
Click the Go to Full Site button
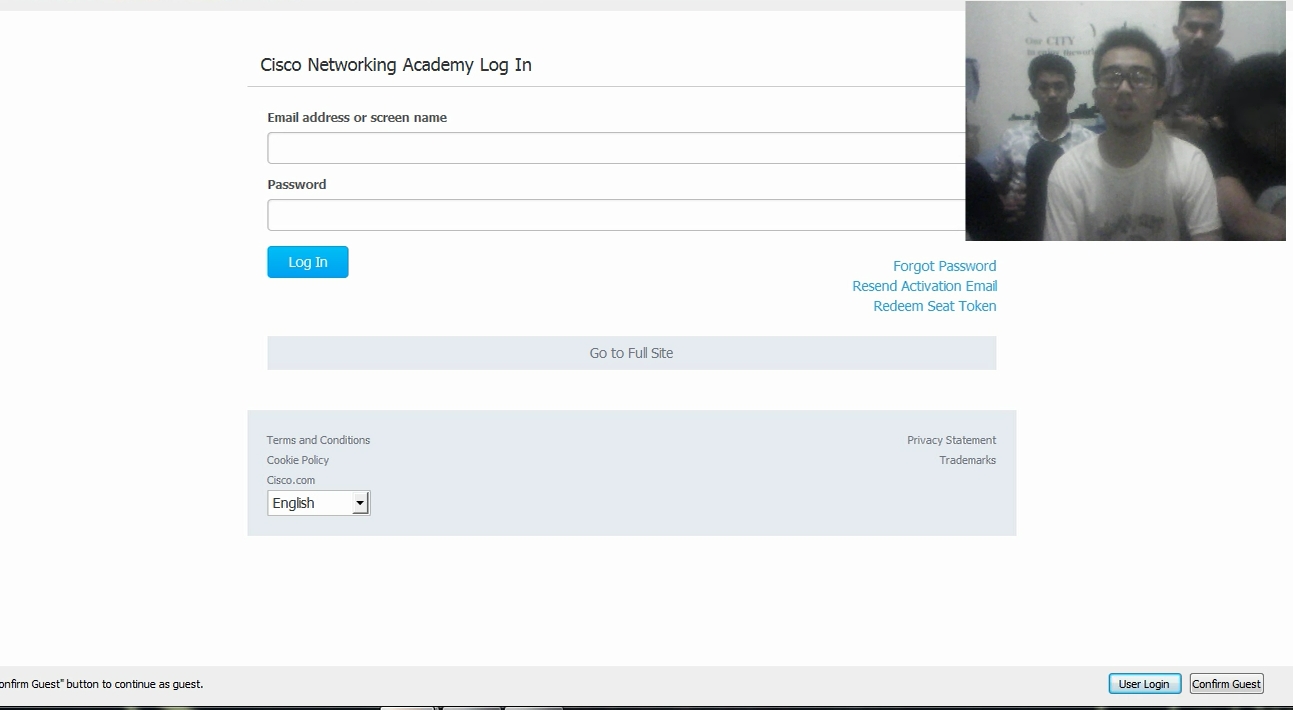(631, 353)
